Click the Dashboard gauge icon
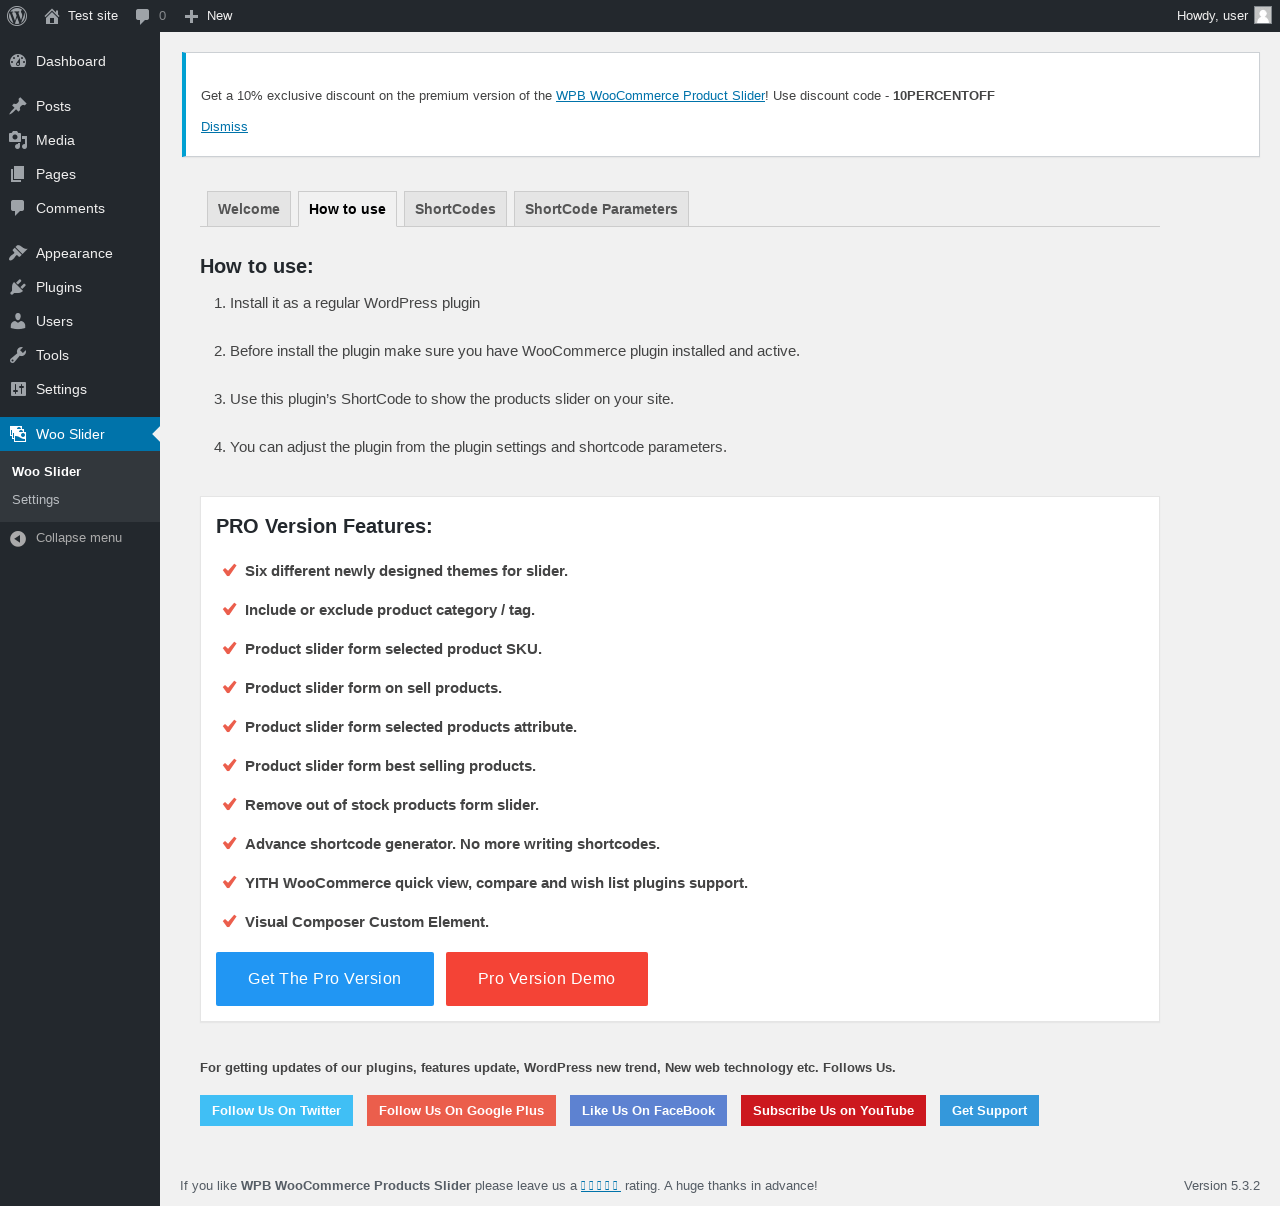This screenshot has width=1280, height=1206. (x=18, y=61)
